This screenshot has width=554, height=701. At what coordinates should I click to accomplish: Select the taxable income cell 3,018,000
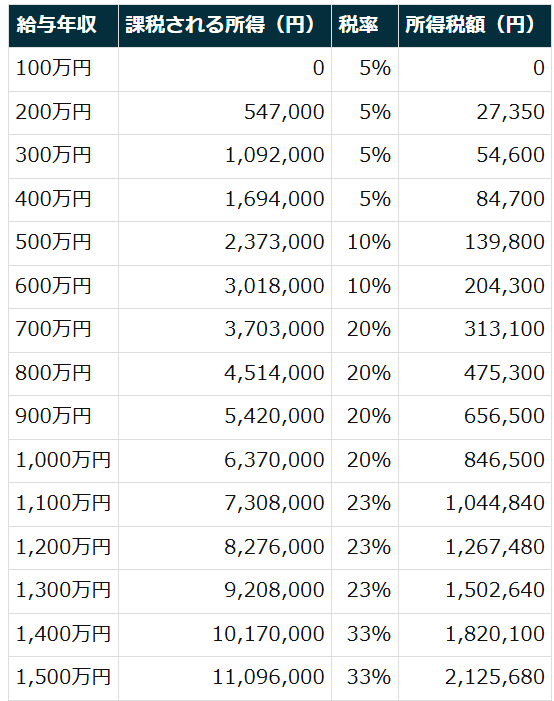click(x=225, y=286)
